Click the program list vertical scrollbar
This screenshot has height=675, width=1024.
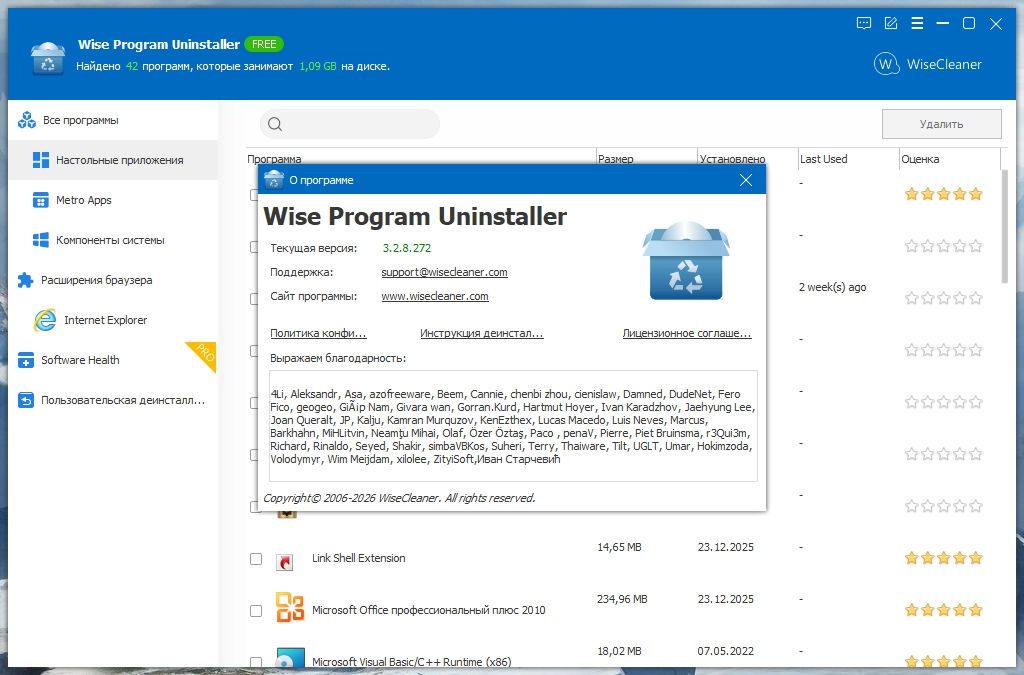[x=1005, y=226]
